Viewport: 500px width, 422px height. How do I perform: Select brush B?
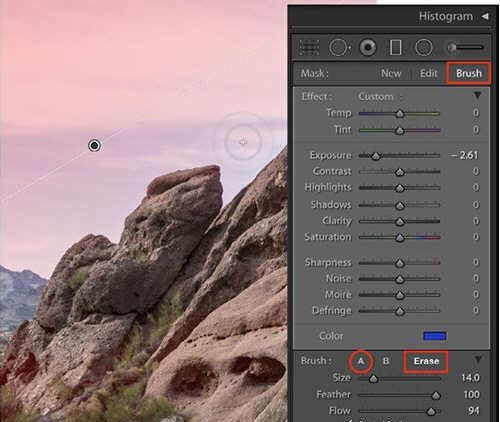(x=386, y=361)
